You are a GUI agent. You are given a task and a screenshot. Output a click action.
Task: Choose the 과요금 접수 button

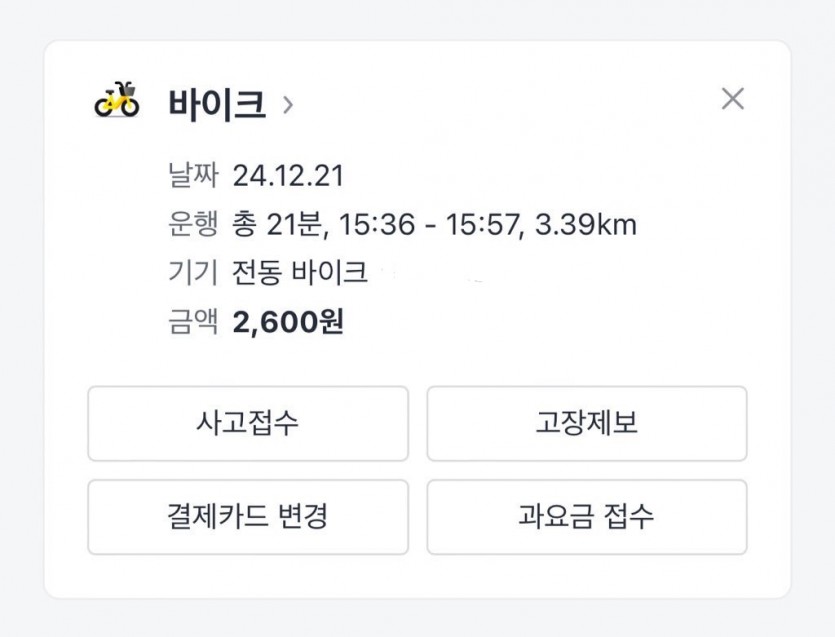(586, 517)
